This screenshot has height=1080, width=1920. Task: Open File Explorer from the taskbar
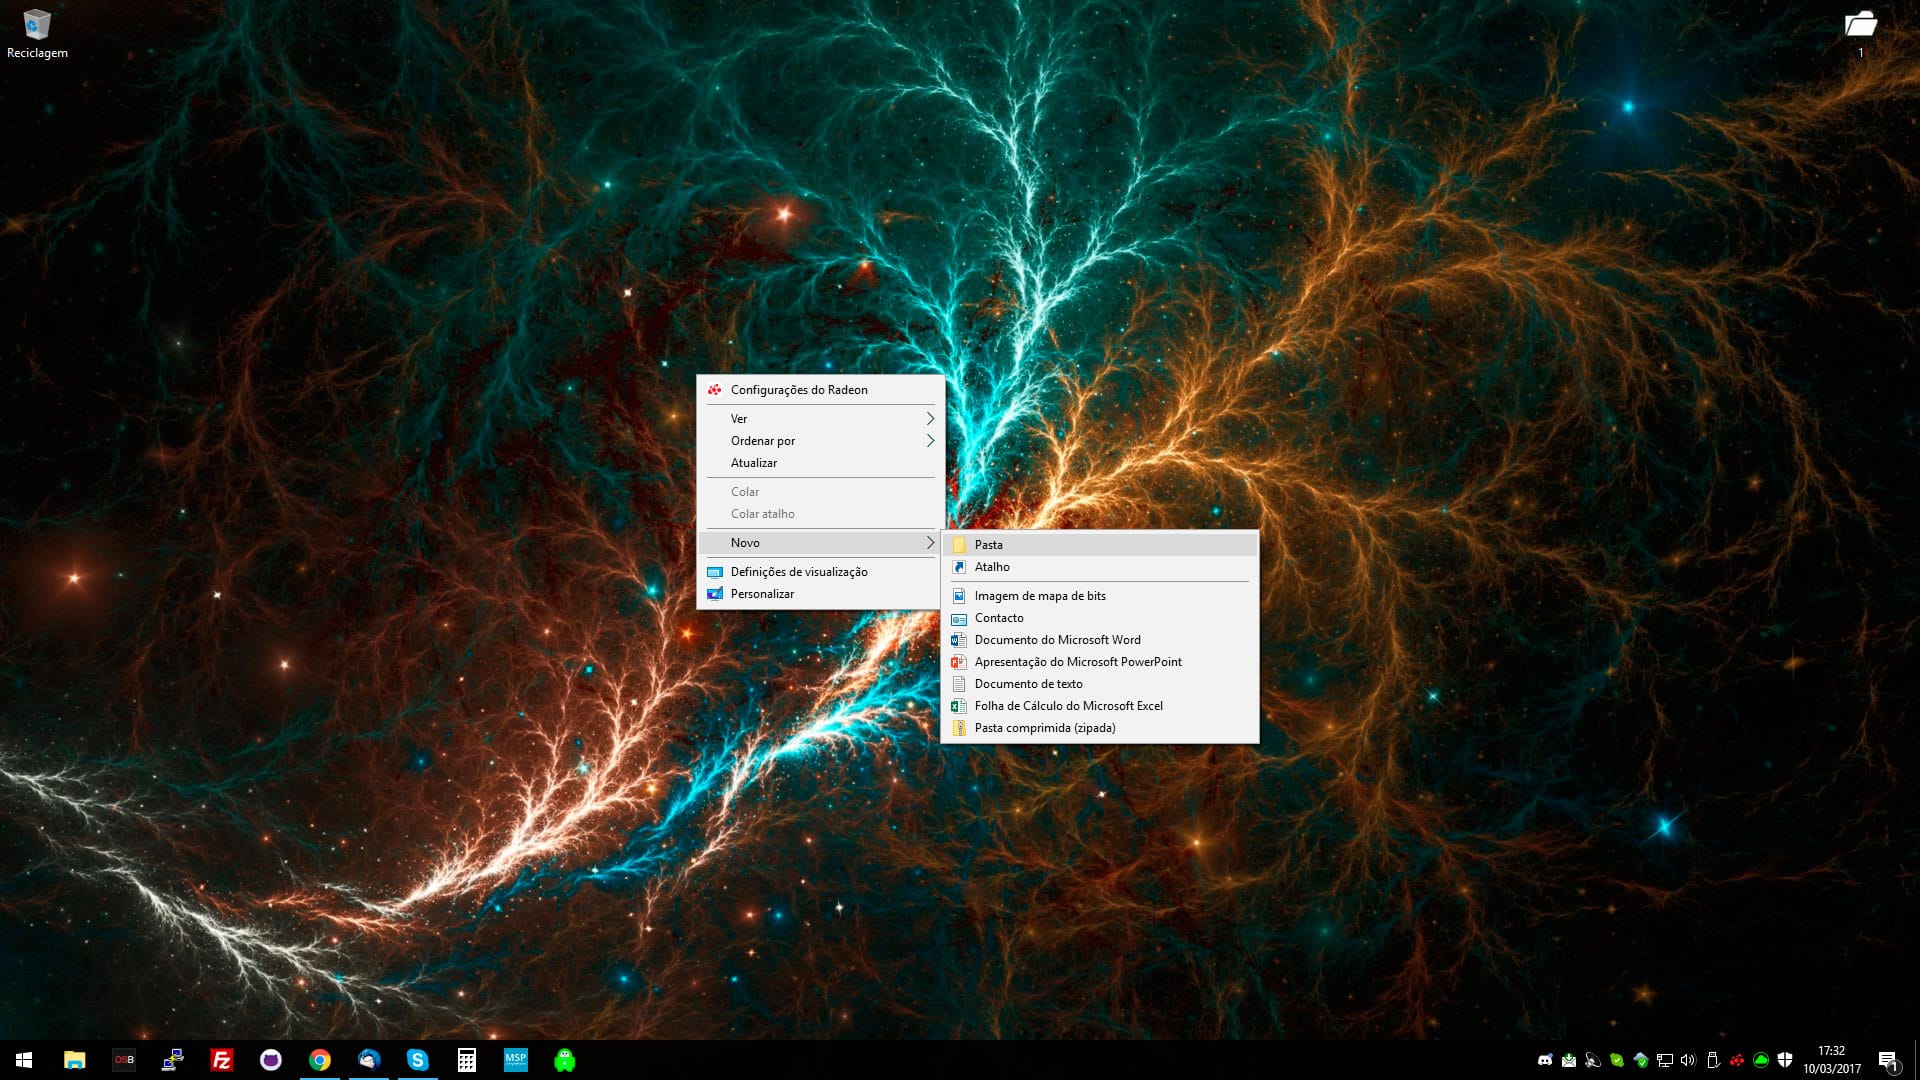pyautogui.click(x=75, y=1060)
